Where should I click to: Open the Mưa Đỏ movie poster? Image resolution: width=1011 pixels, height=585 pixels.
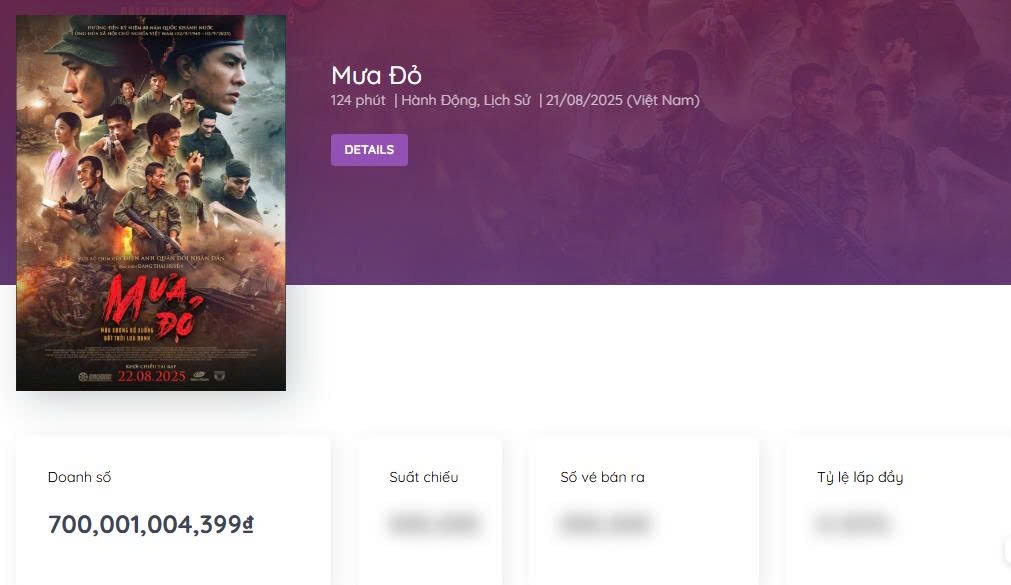(x=150, y=200)
